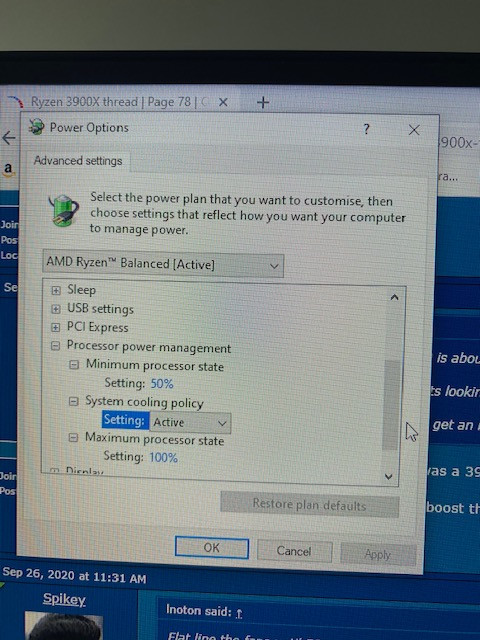
Task: Select the PCI Express label
Action: coord(98,327)
